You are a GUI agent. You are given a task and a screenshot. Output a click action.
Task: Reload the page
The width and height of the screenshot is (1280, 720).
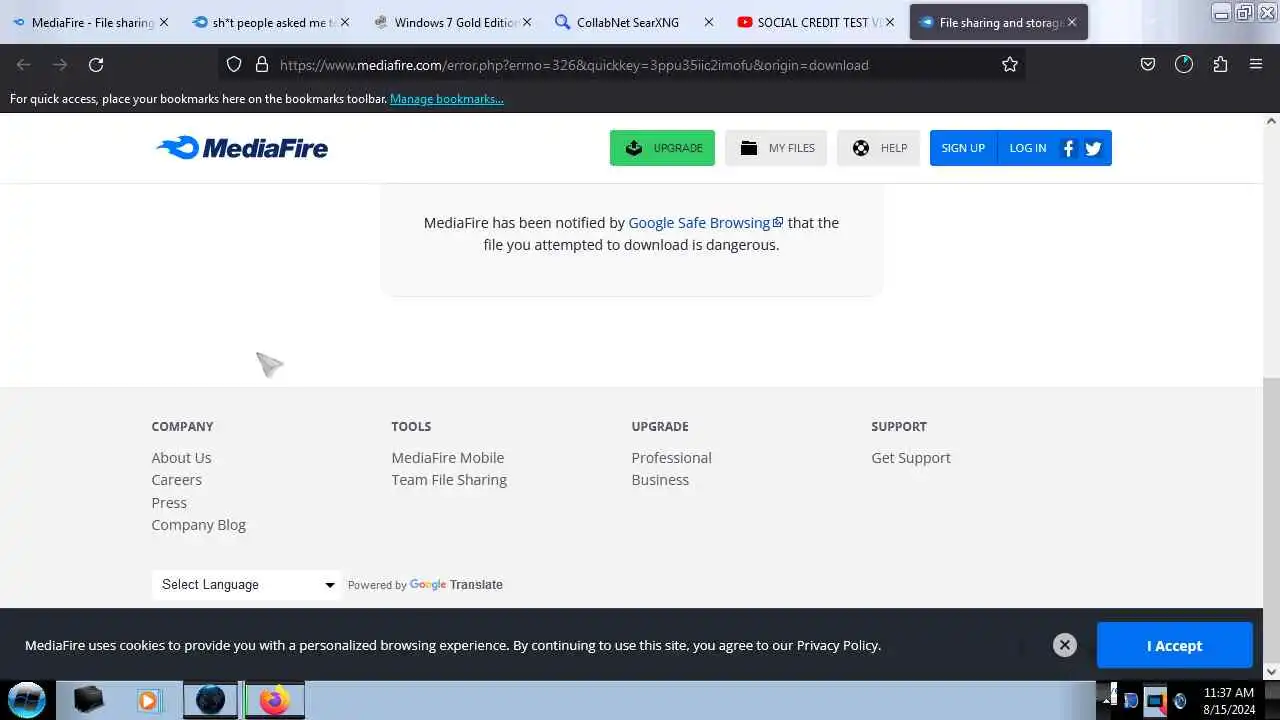96,65
